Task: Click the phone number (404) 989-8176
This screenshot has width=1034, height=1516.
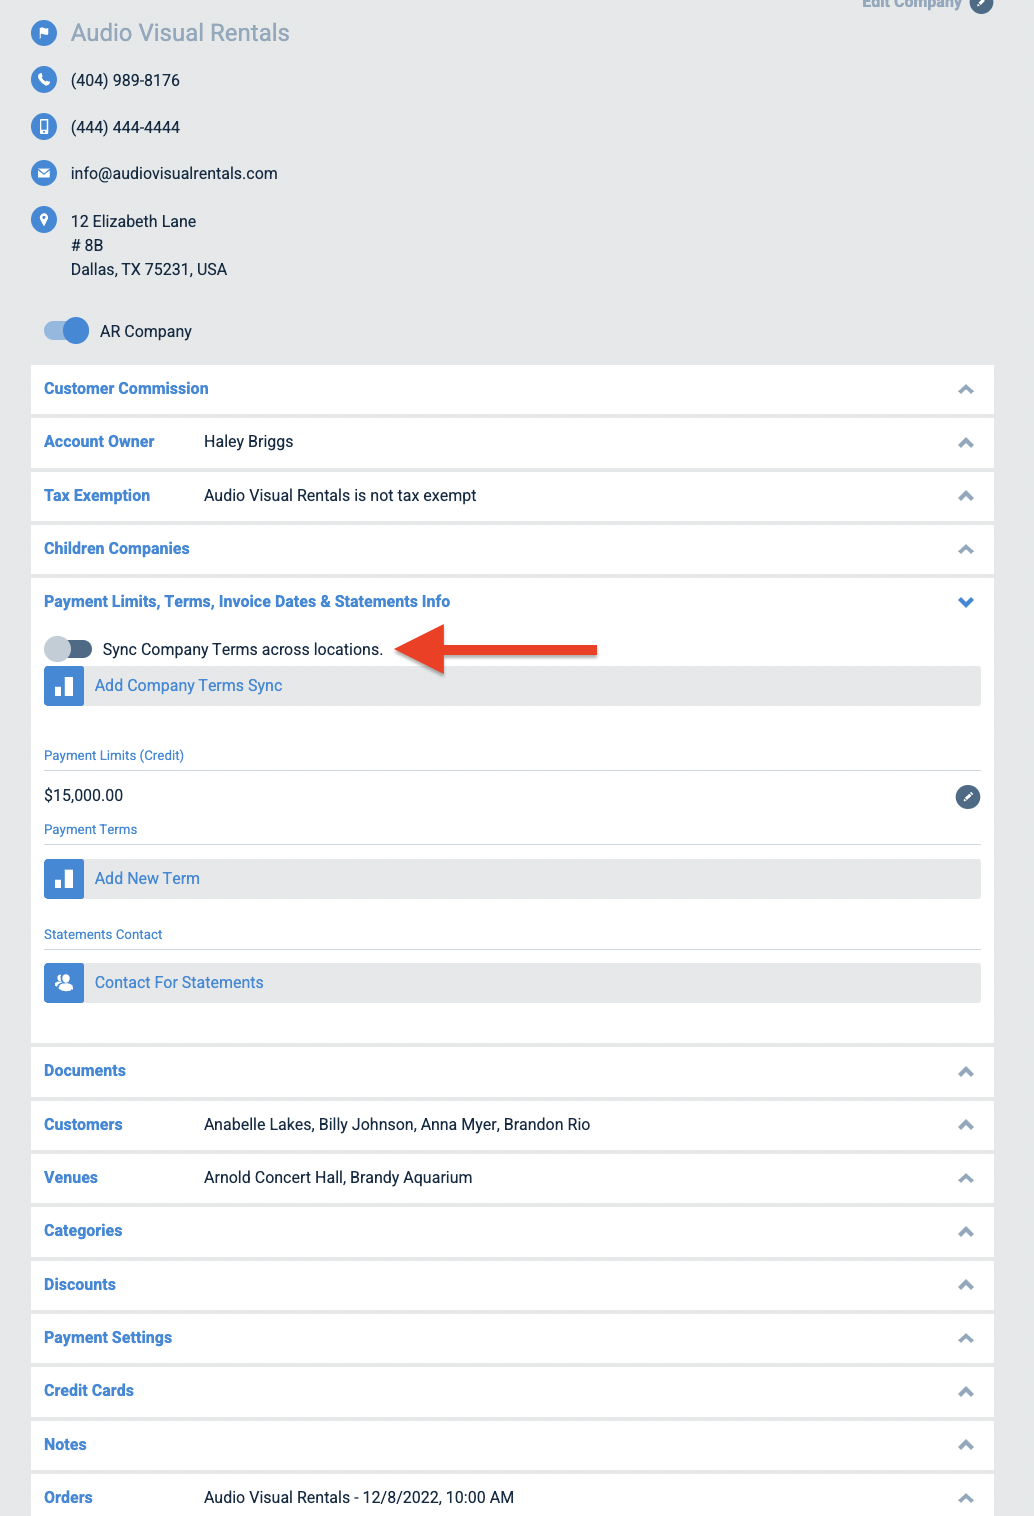Action: (125, 80)
